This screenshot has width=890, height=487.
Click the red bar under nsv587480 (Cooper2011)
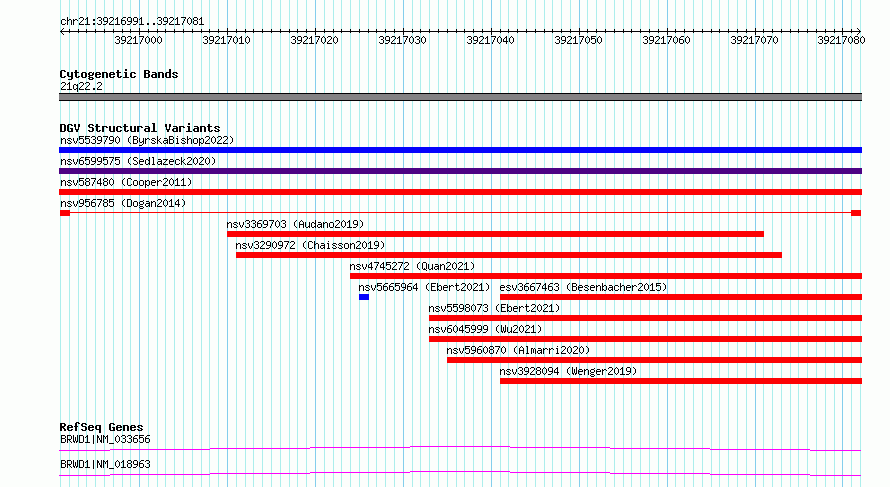460,192
